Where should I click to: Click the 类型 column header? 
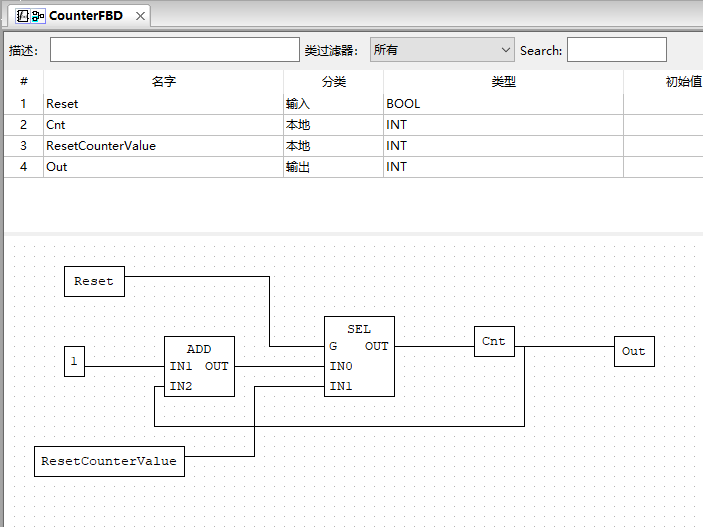pos(503,82)
